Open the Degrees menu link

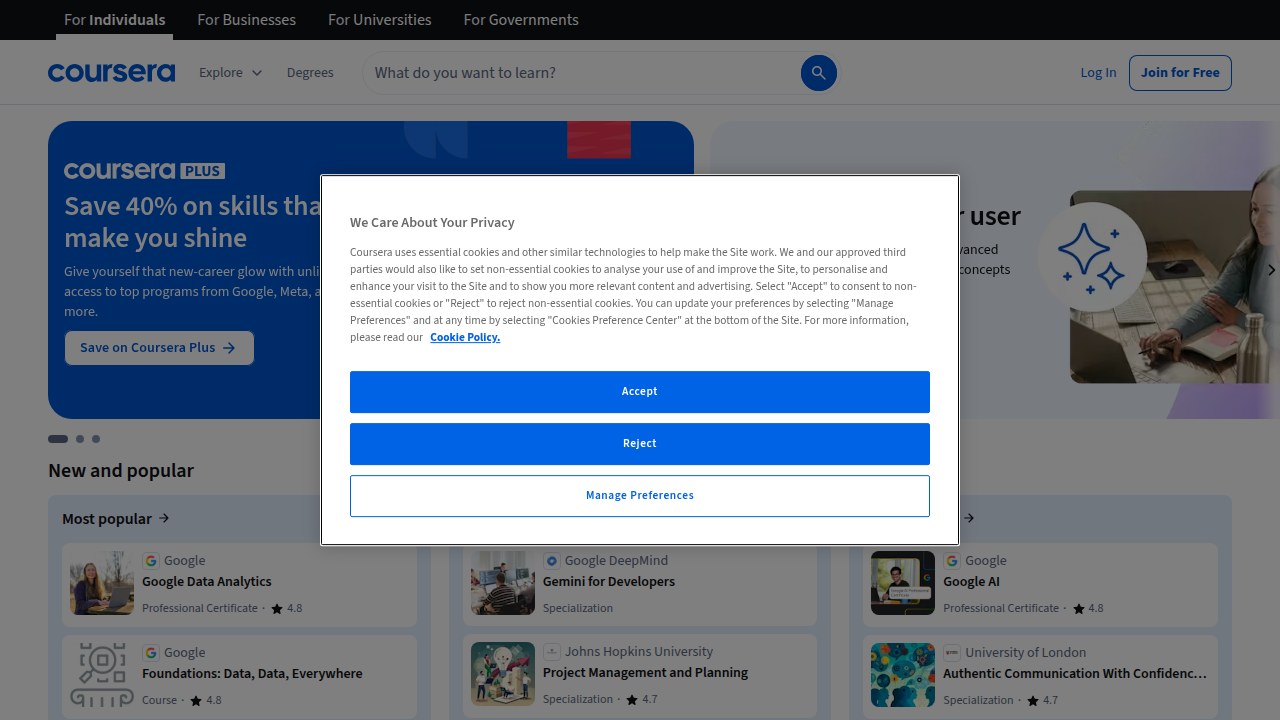[310, 72]
